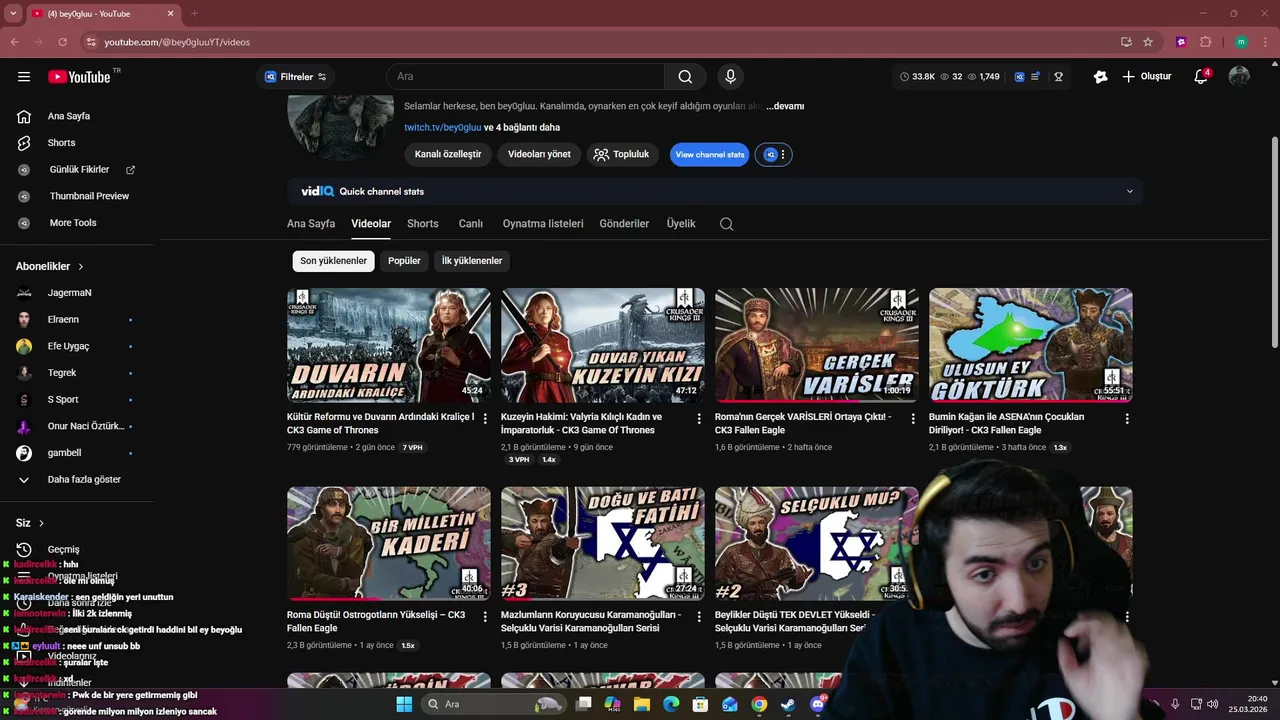Screen dimensions: 1280x720
Task: Open the GERÇEK VARİSLER video thumbnail
Action: coord(817,345)
